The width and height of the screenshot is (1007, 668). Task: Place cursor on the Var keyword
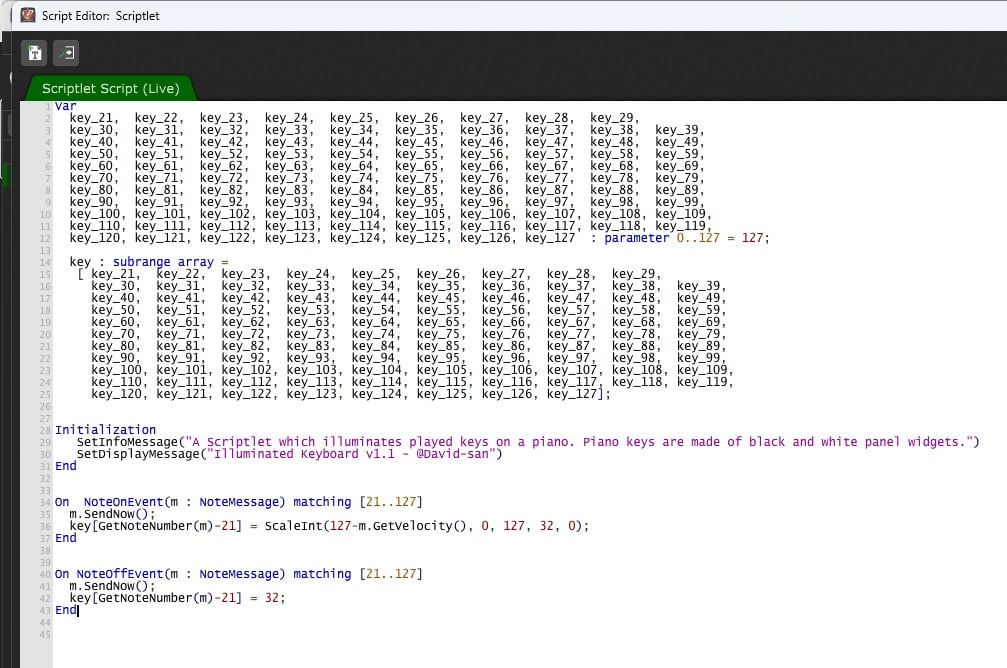coord(65,106)
